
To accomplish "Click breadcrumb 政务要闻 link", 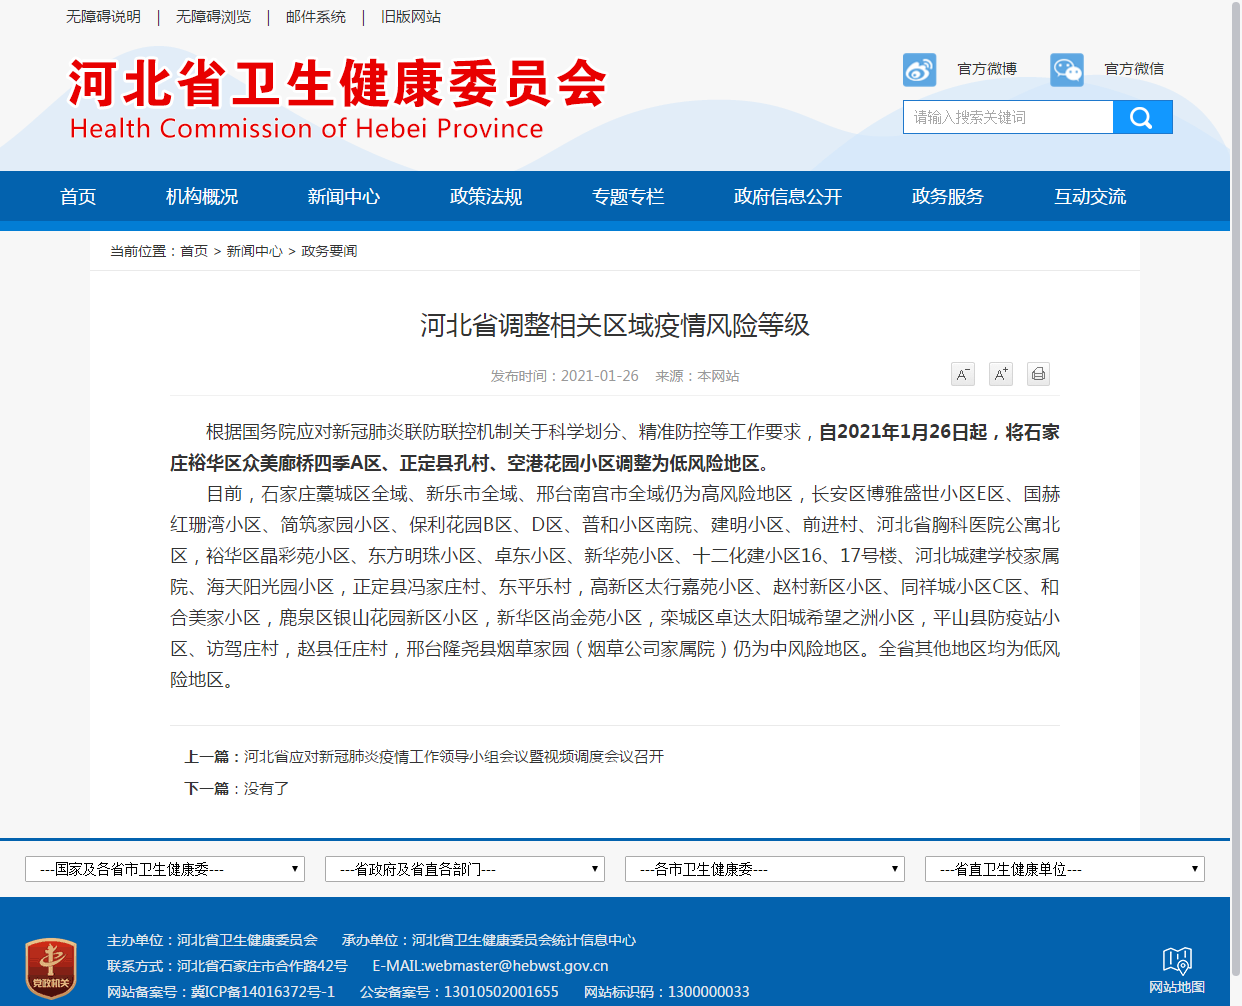I will click(329, 251).
